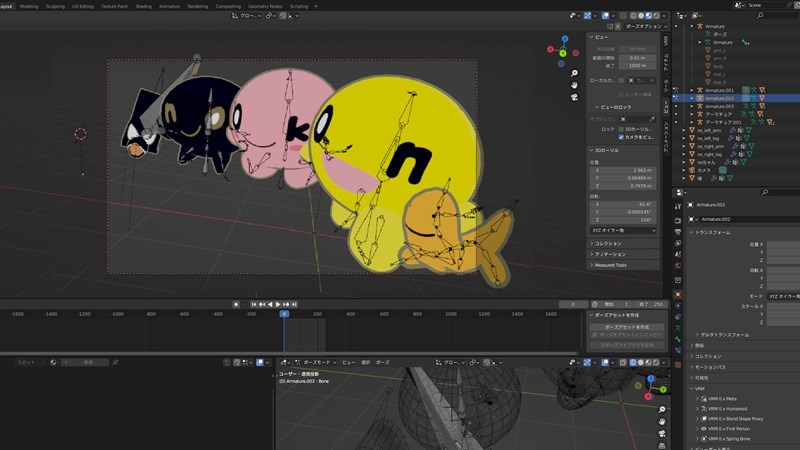Jump to the timeline start frame
This screenshot has width=800, height=450.
tap(254, 304)
